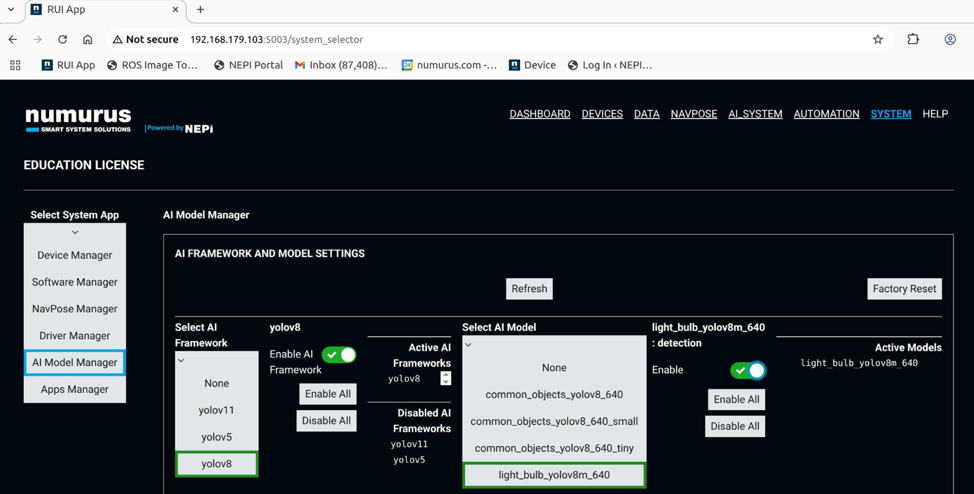Collapse the Select AI Framework chevron
The width and height of the screenshot is (974, 494).
[181, 361]
